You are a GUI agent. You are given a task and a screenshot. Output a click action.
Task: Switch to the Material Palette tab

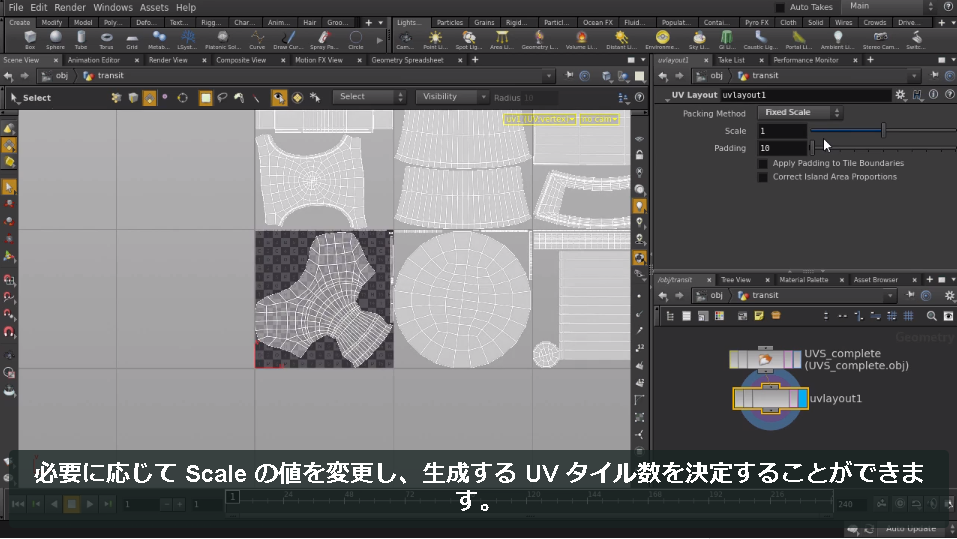(x=803, y=280)
